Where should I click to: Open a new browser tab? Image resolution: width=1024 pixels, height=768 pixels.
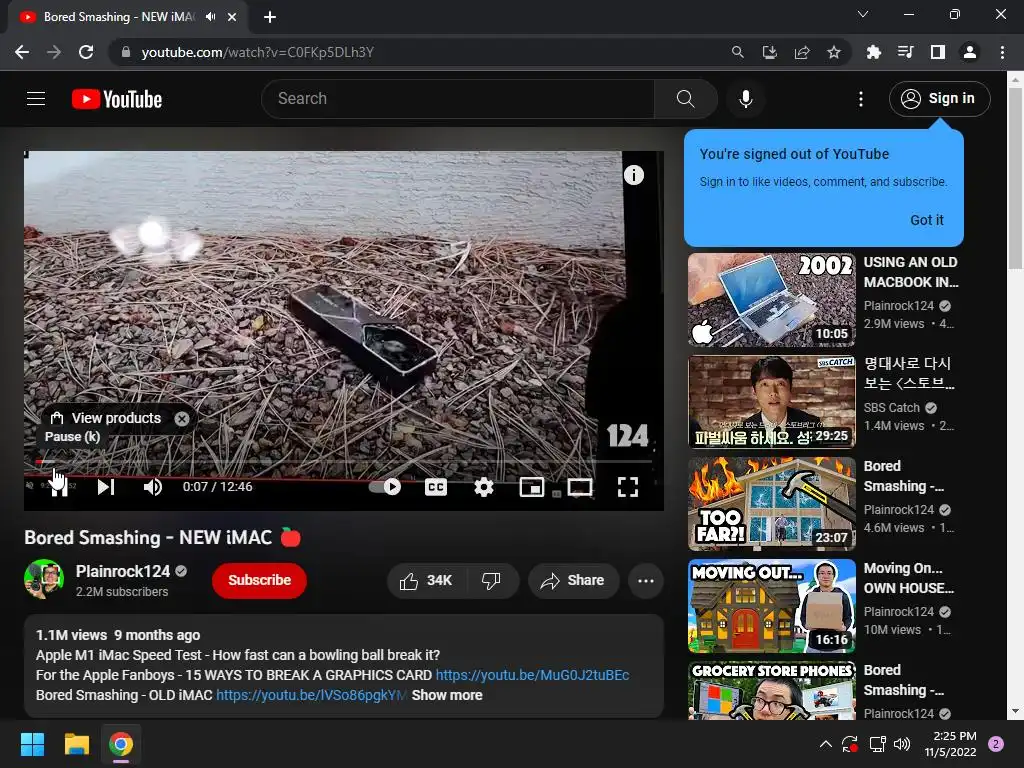point(270,17)
